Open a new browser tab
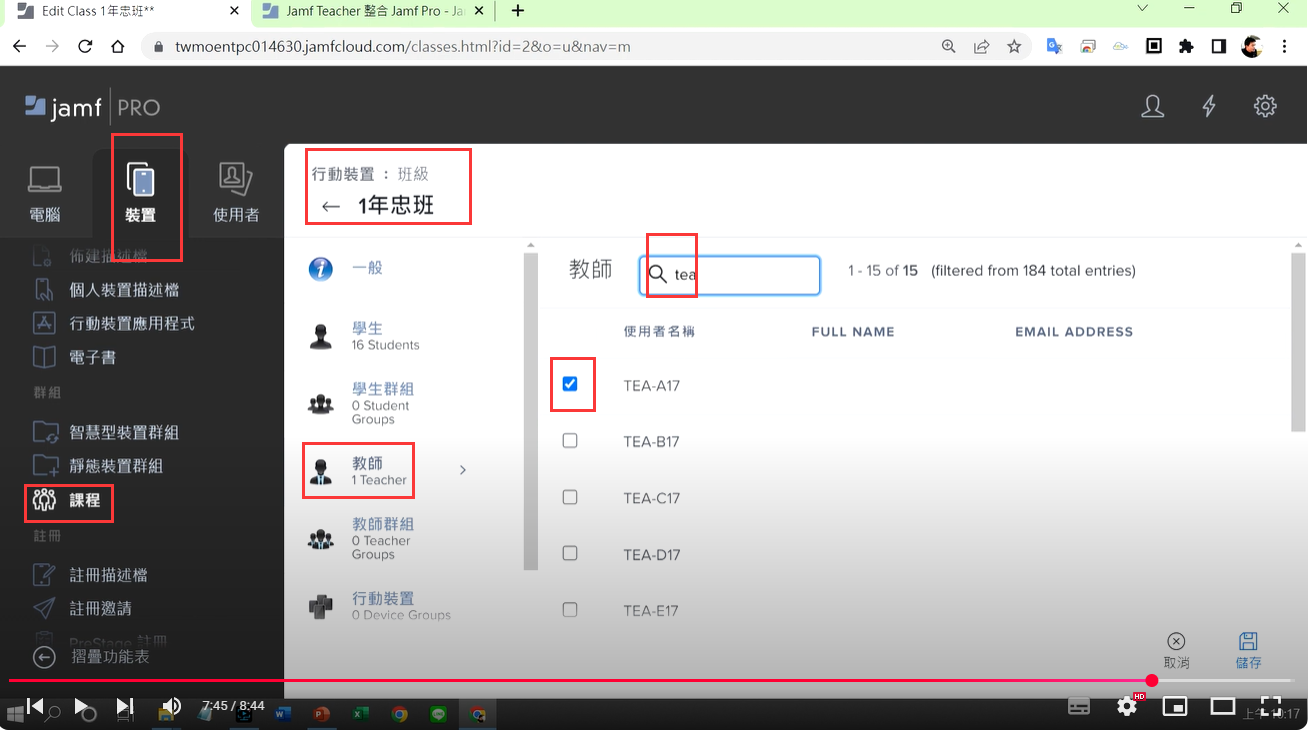The height and width of the screenshot is (730, 1309). (x=517, y=11)
